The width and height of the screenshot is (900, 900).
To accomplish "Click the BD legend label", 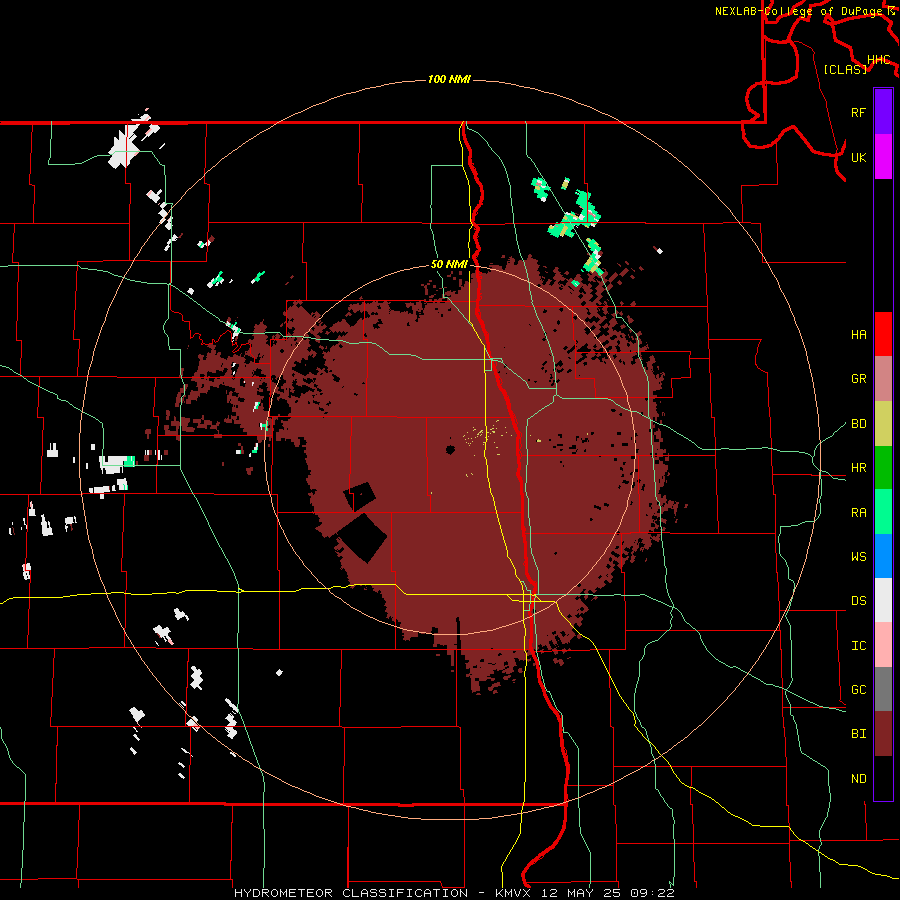I will point(858,424).
